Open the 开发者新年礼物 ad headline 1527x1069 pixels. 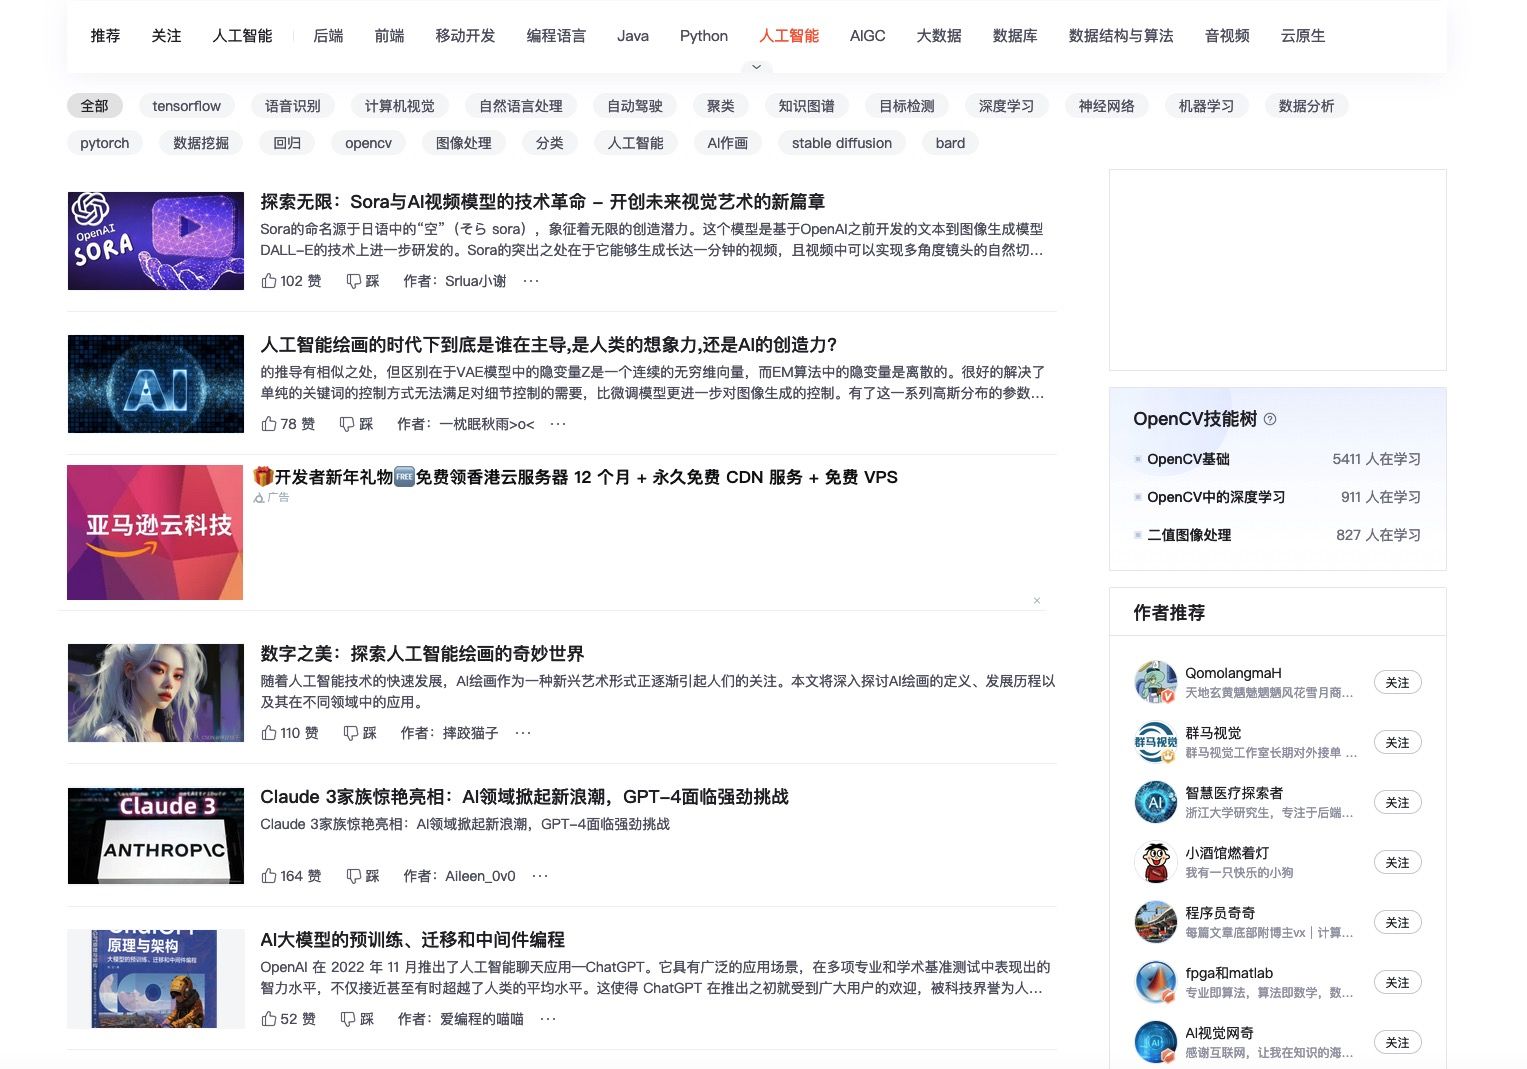pyautogui.click(x=576, y=477)
